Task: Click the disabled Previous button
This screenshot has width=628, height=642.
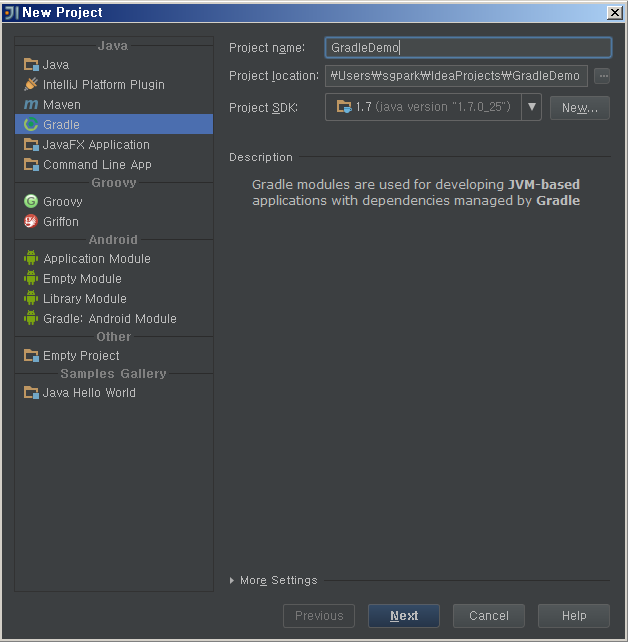Action: [319, 615]
